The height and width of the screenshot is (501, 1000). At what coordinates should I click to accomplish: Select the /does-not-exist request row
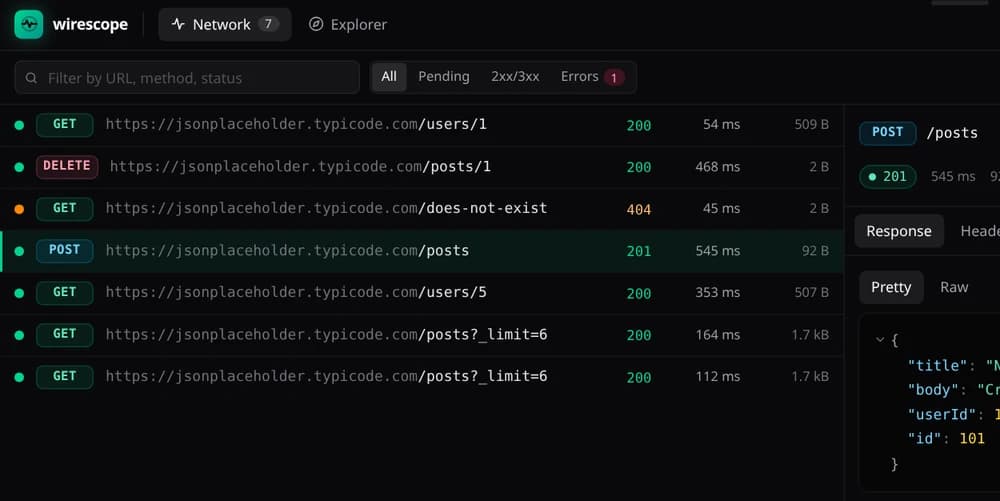(x=422, y=209)
